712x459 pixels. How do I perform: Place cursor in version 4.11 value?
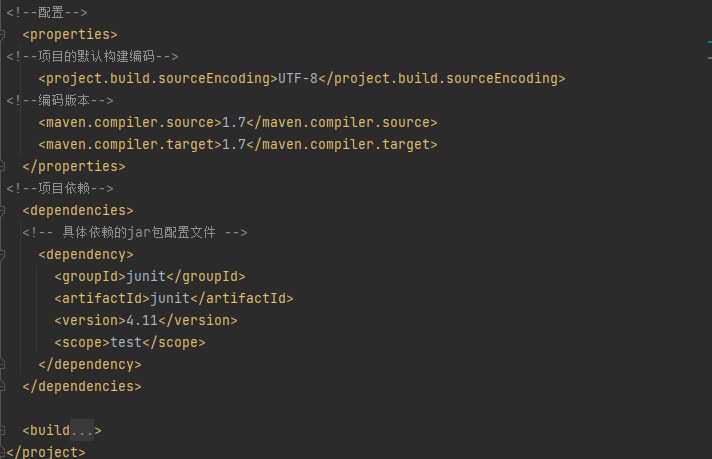point(142,321)
